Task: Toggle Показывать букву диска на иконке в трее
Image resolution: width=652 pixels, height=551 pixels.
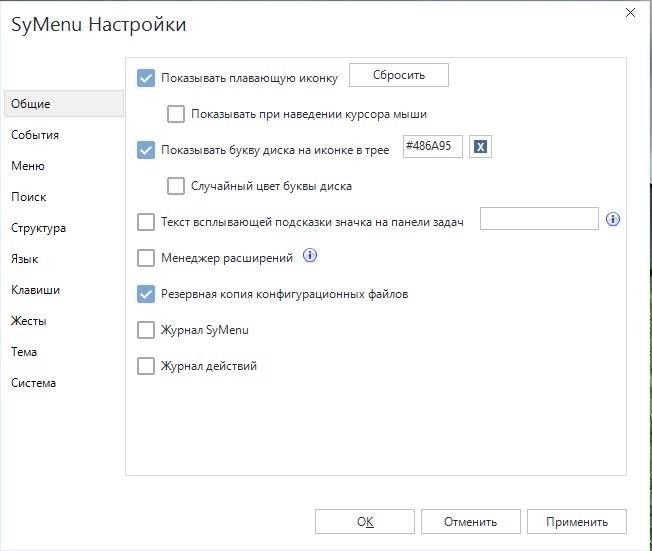Action: [146, 150]
